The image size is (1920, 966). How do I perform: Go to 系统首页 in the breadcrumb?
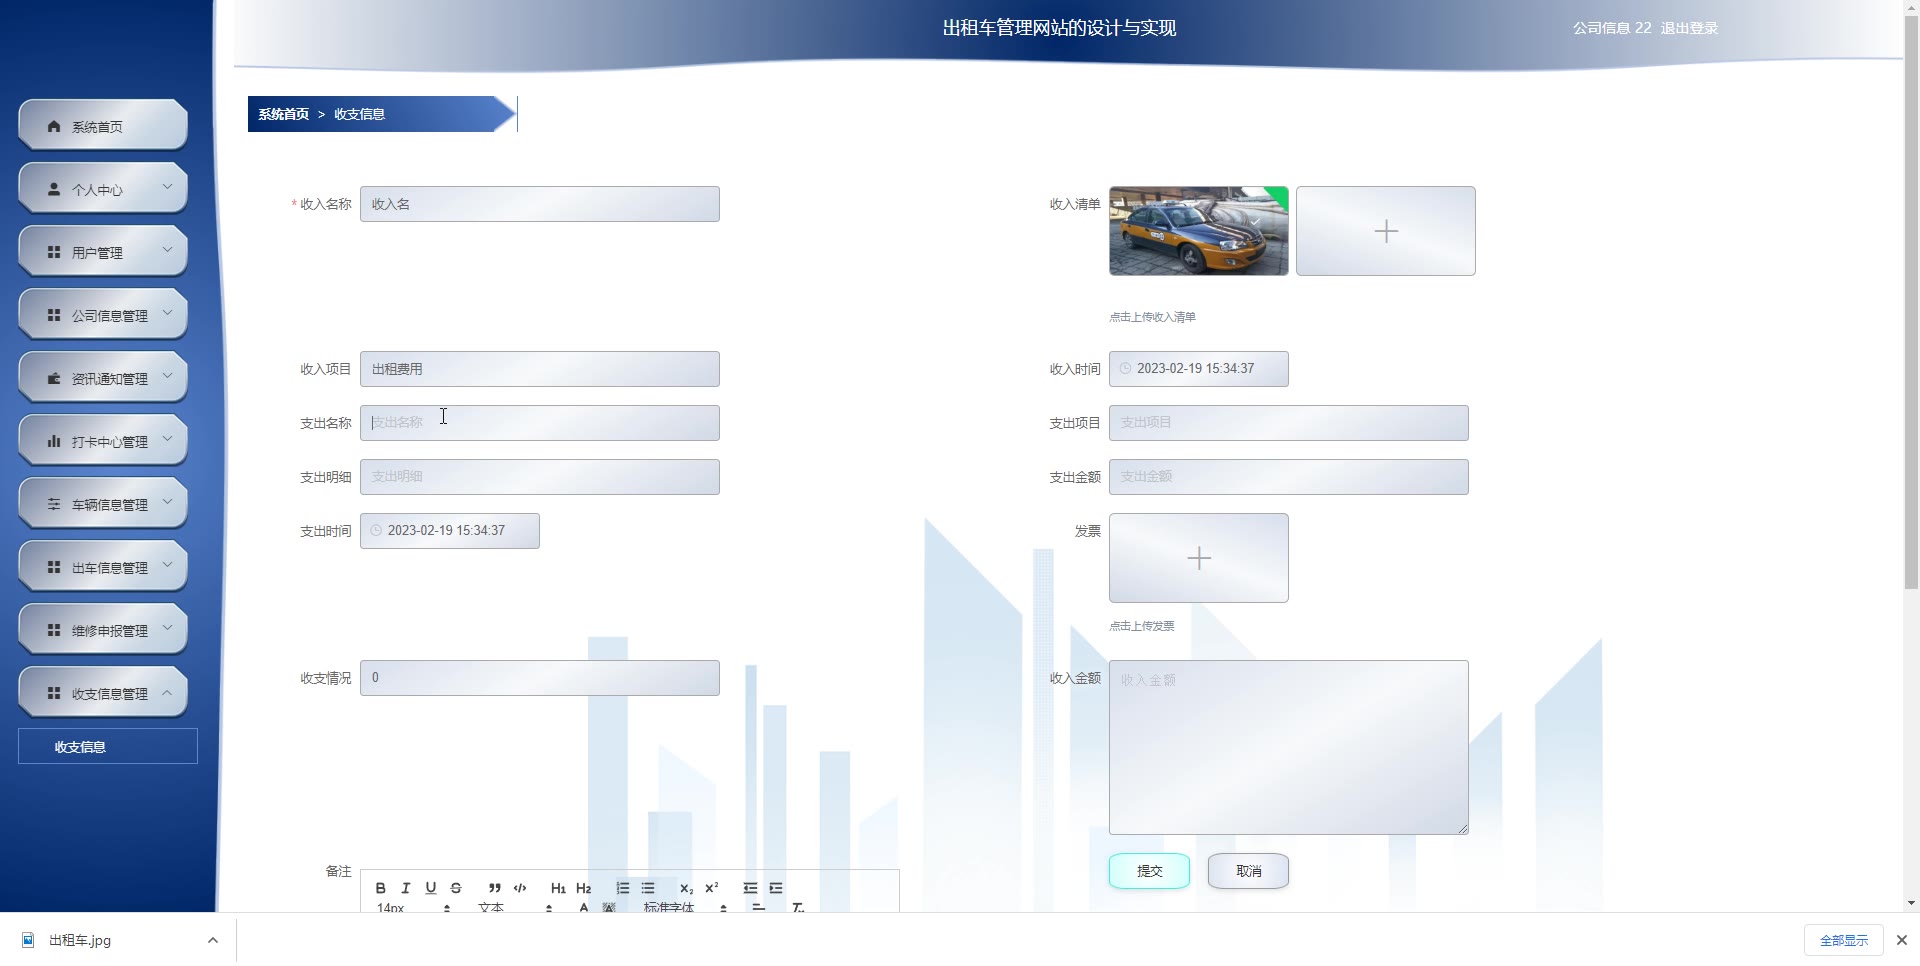point(284,114)
